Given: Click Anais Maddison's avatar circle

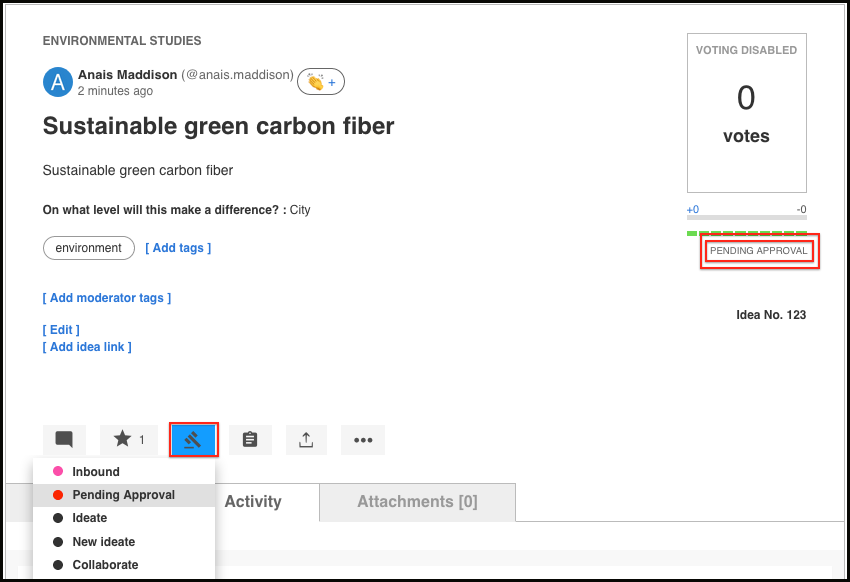Looking at the screenshot, I should pyautogui.click(x=57, y=82).
